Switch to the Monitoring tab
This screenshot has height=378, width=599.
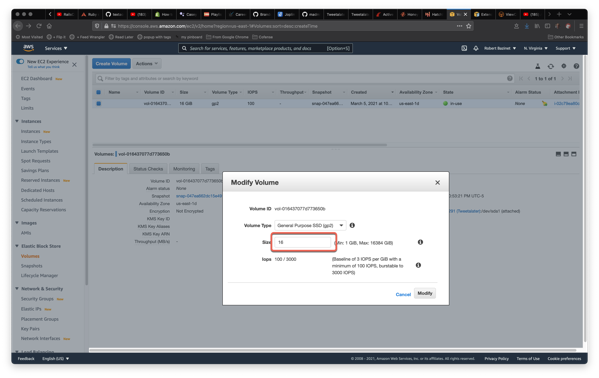click(184, 169)
